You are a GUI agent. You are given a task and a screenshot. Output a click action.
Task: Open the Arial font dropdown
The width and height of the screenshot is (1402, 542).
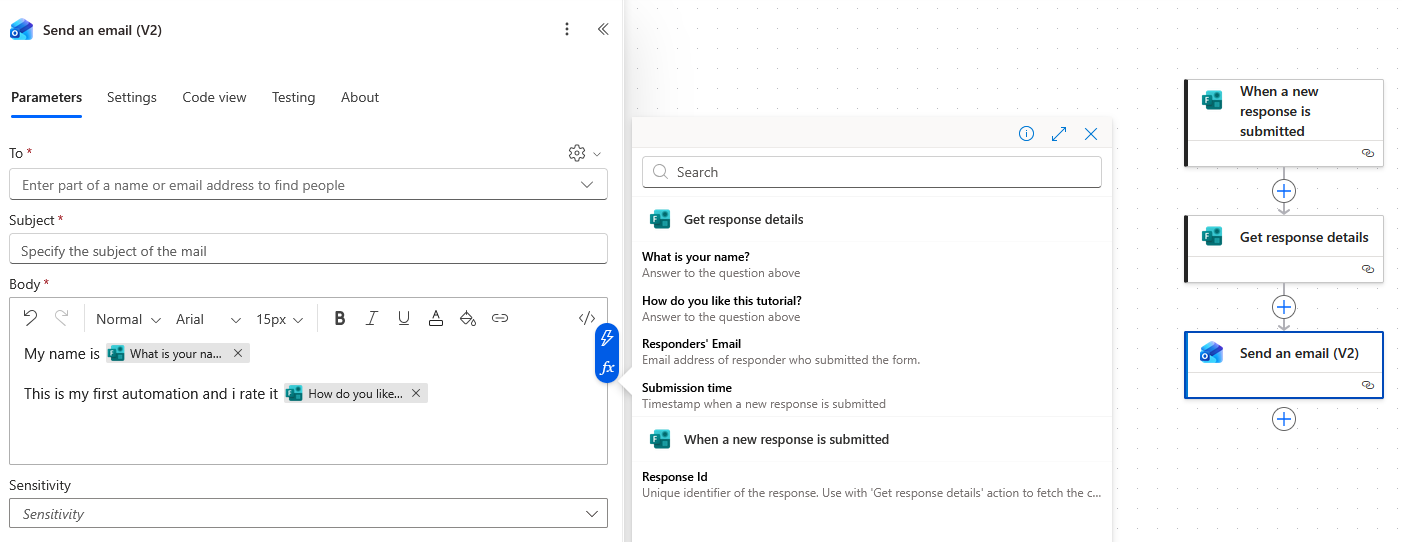208,319
